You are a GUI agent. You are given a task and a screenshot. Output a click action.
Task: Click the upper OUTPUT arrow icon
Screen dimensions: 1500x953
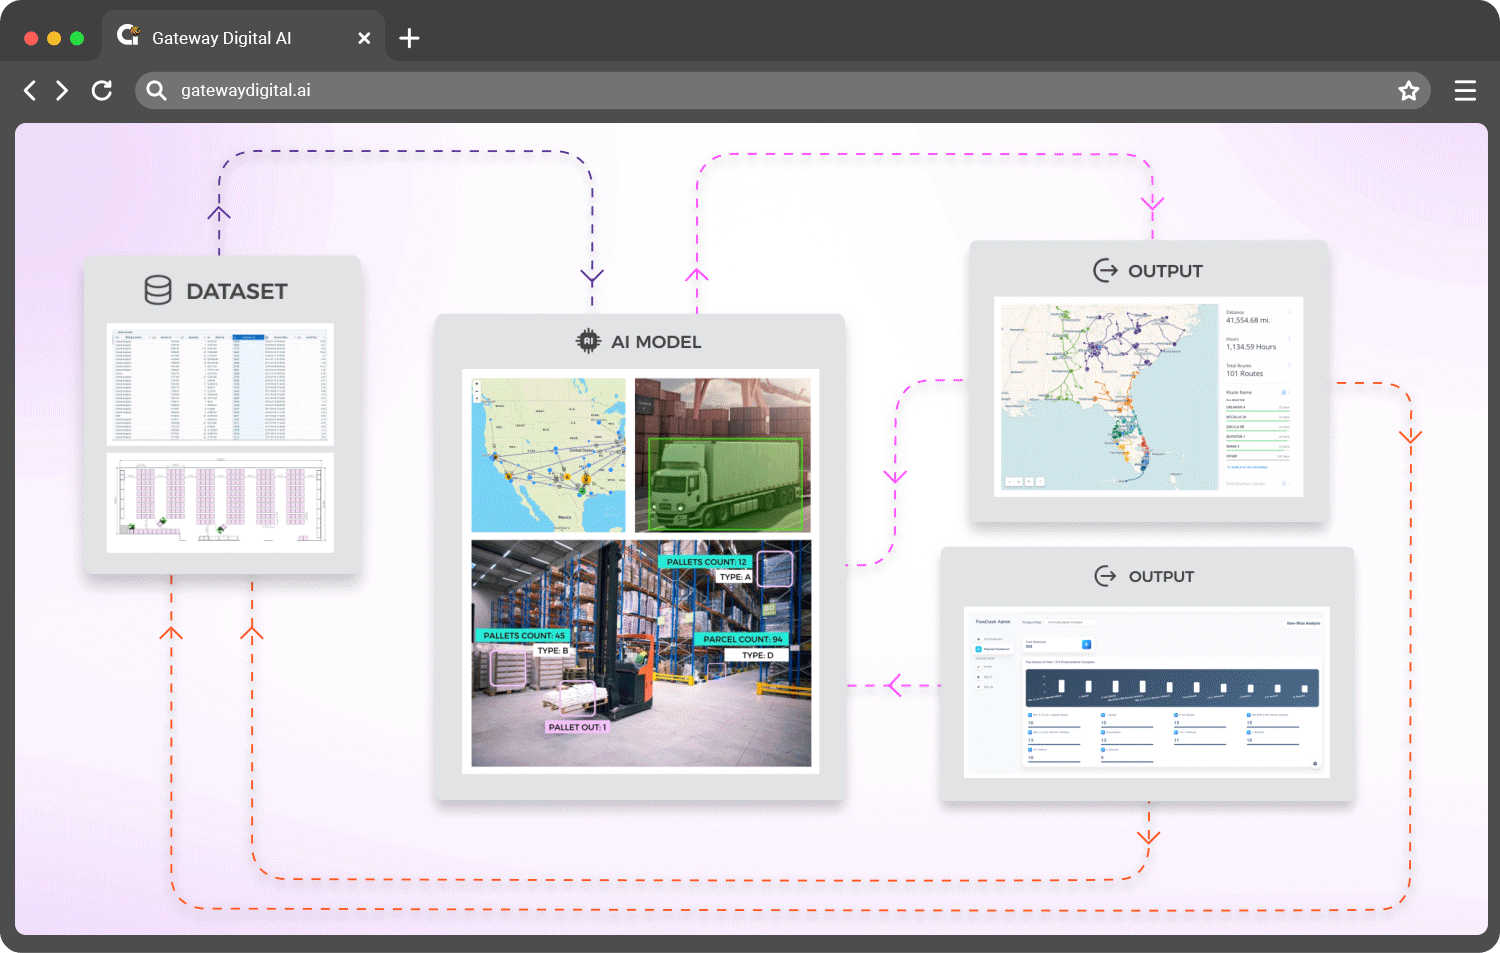(1105, 270)
